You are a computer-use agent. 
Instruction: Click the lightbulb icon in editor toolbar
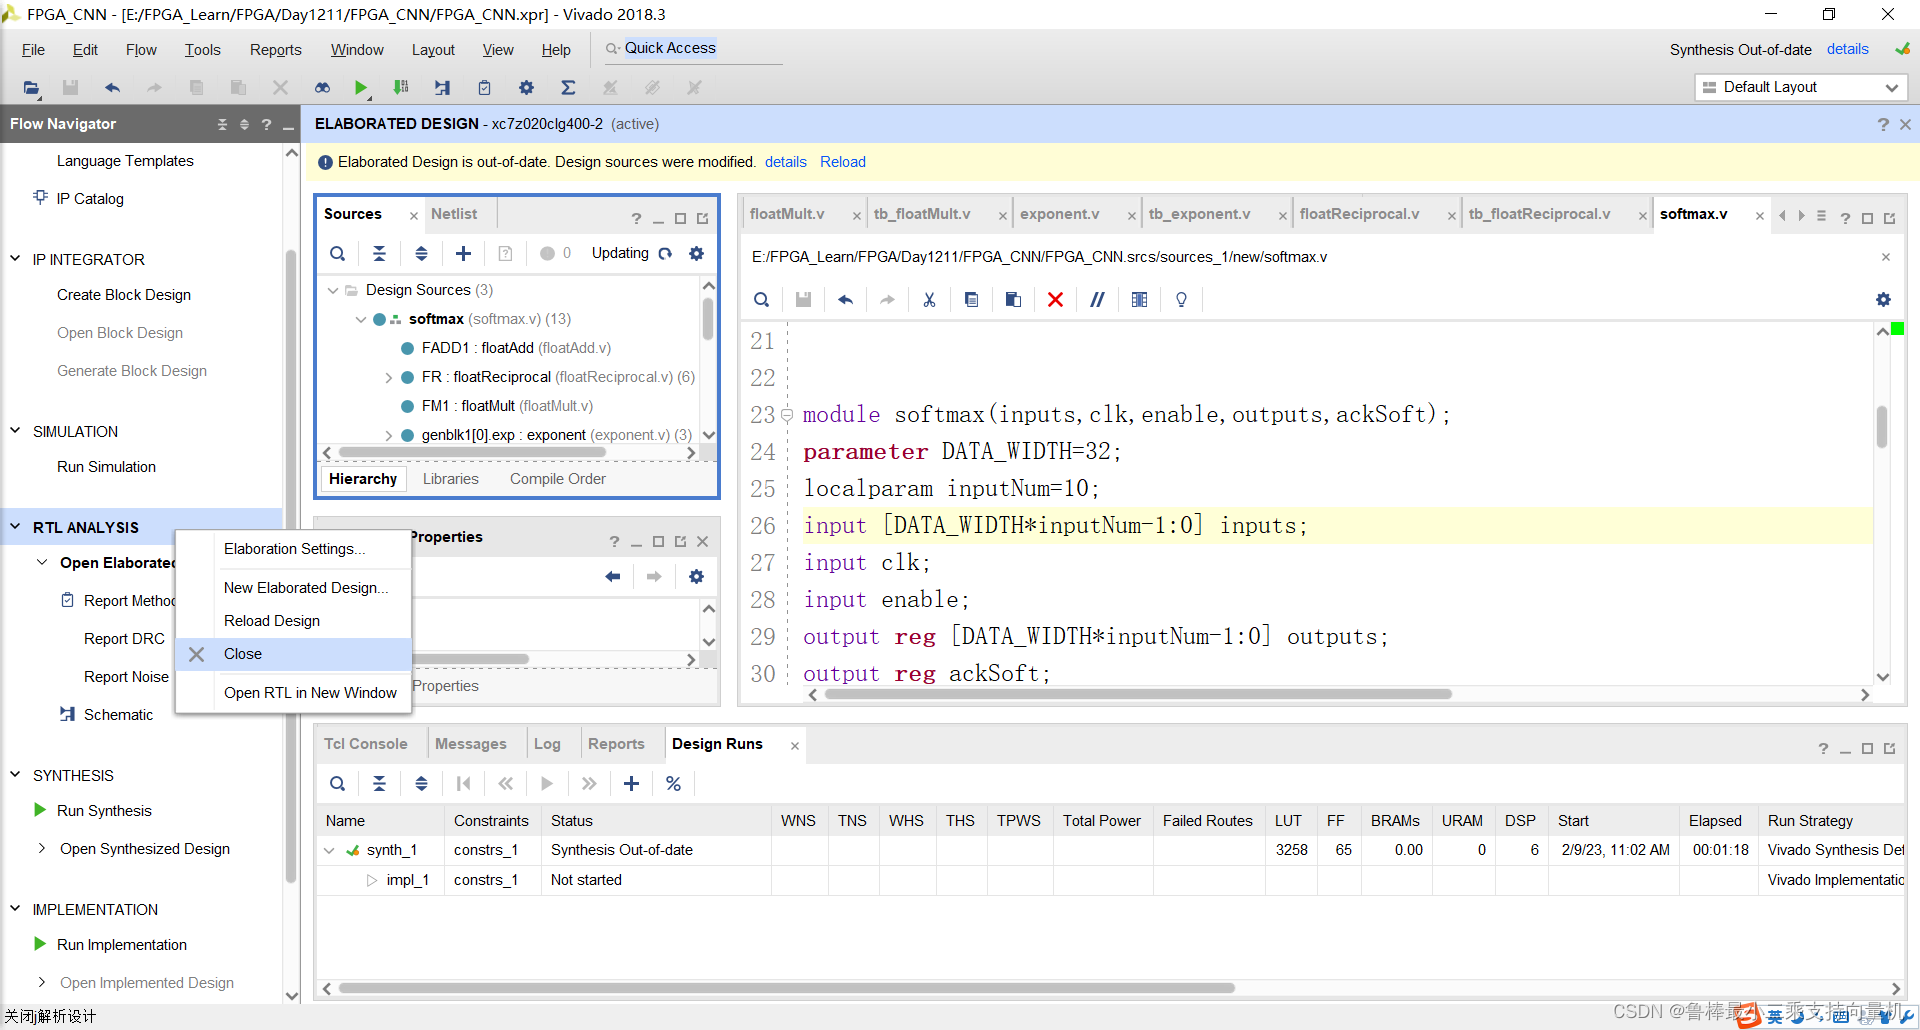point(1181,300)
